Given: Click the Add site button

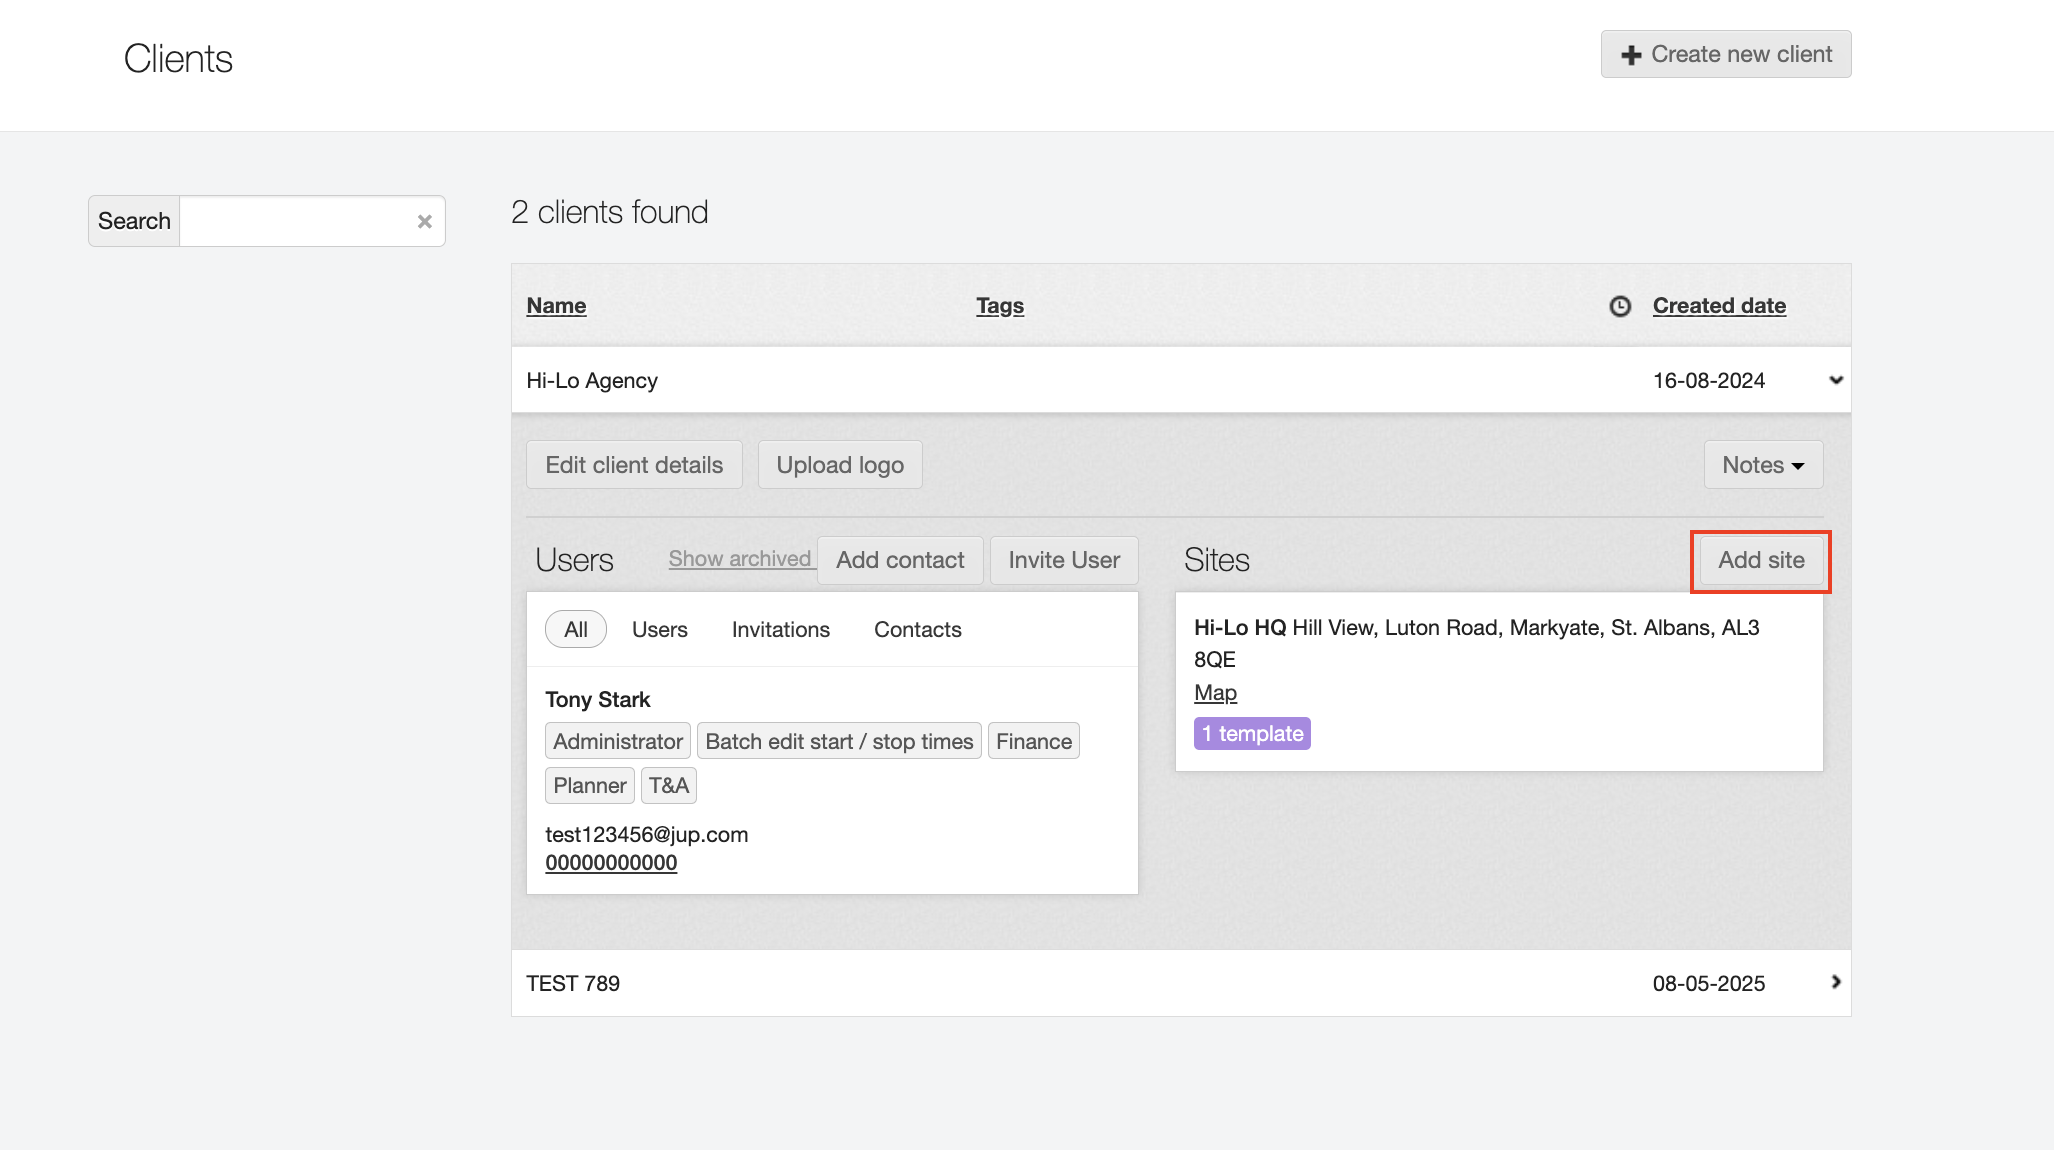Looking at the screenshot, I should (x=1760, y=560).
